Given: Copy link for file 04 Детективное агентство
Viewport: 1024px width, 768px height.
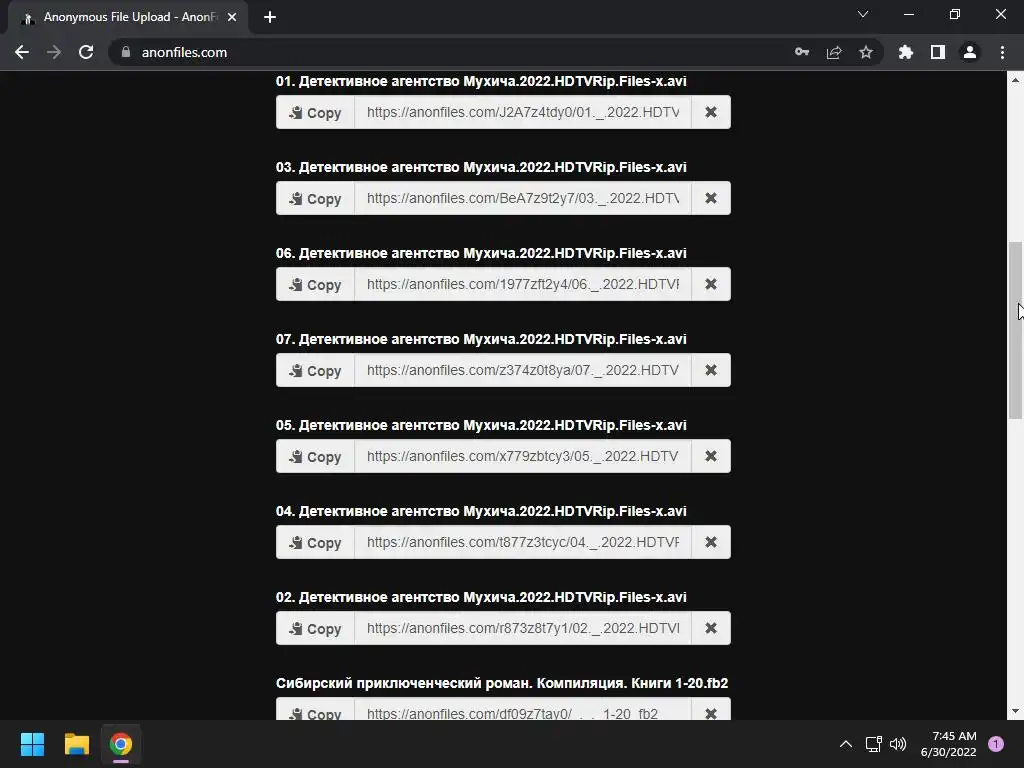Looking at the screenshot, I should [x=315, y=543].
